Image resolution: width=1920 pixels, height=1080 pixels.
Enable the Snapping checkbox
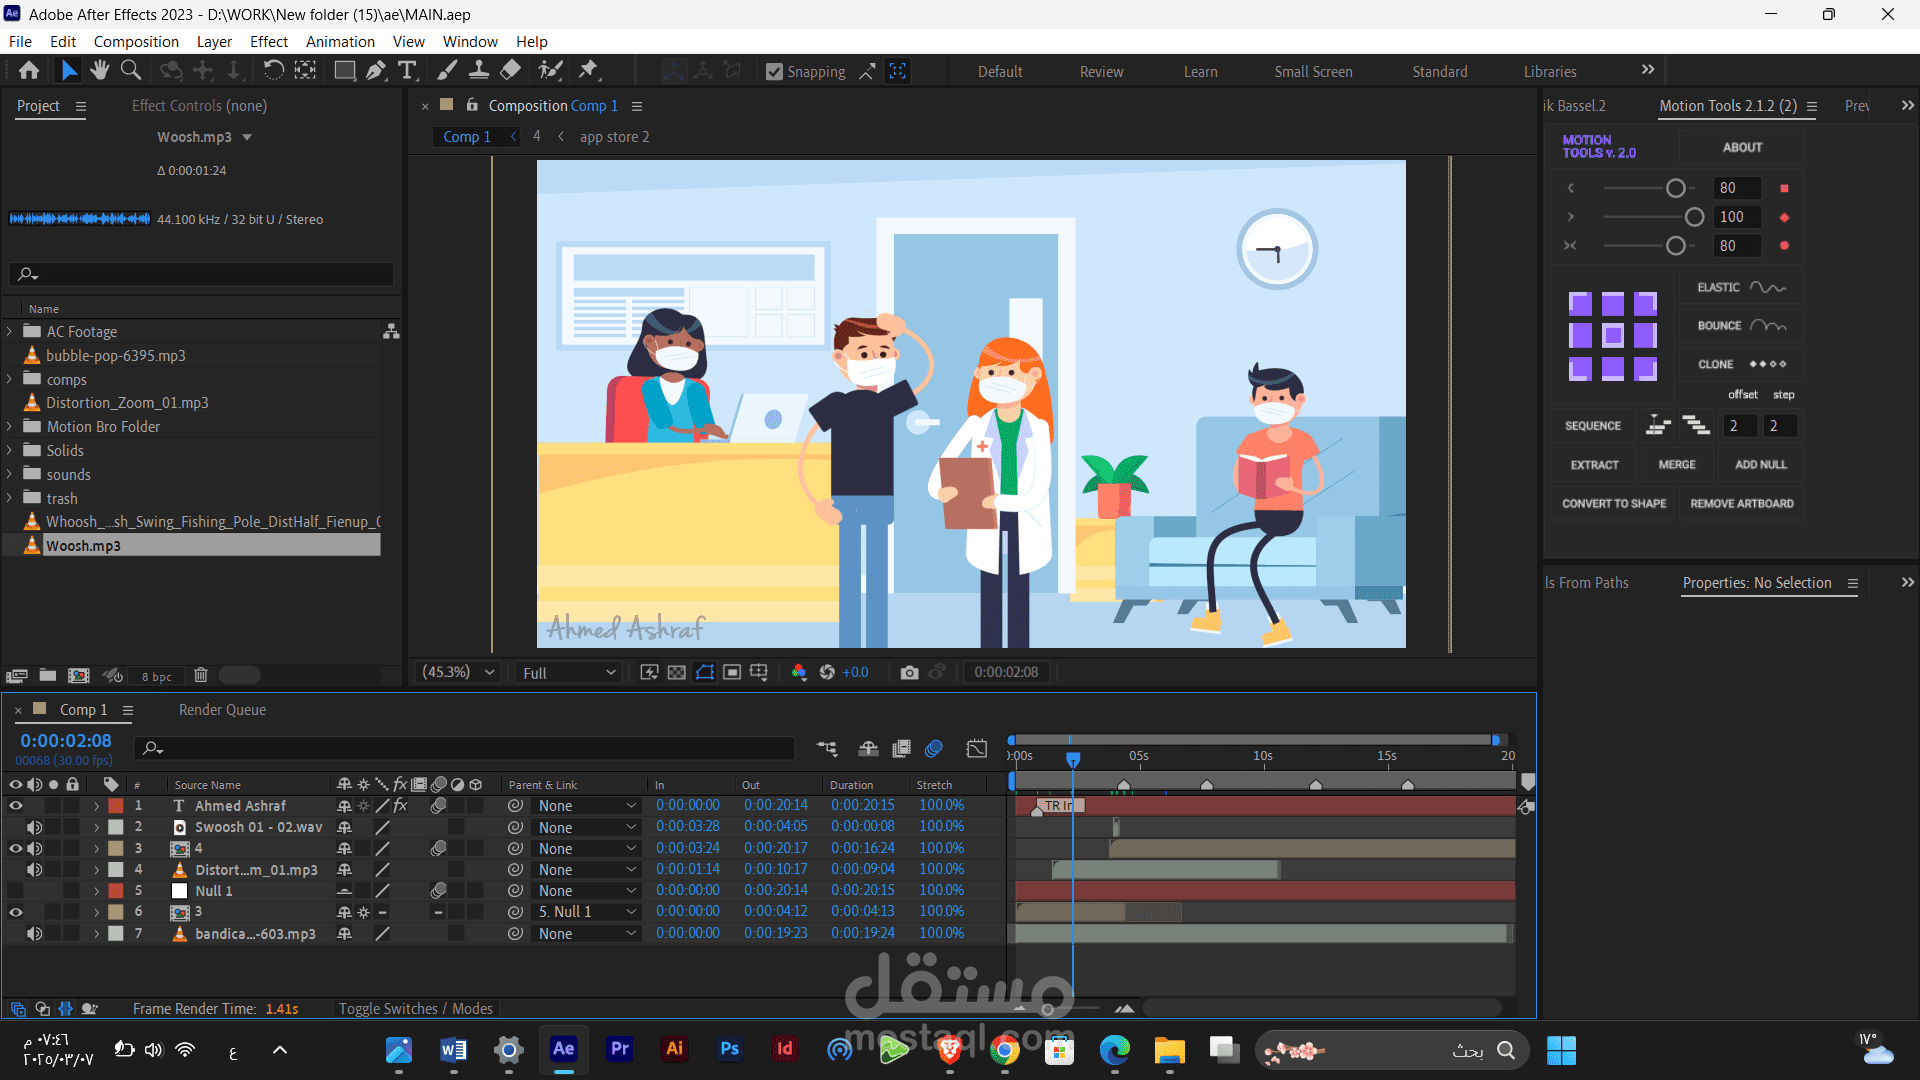pyautogui.click(x=774, y=72)
